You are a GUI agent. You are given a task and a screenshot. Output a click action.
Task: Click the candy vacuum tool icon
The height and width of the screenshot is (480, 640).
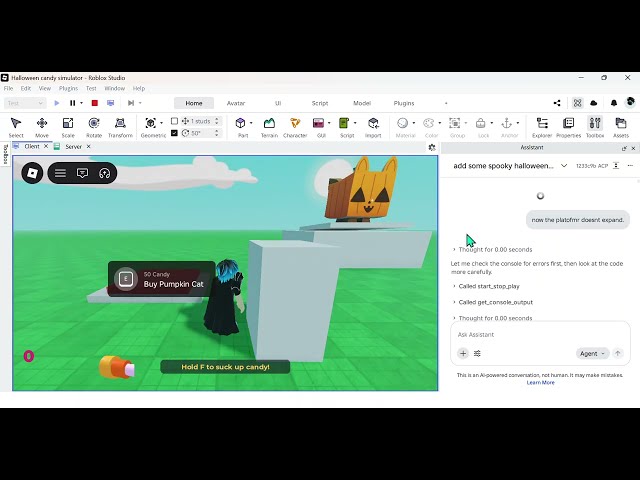[117, 367]
